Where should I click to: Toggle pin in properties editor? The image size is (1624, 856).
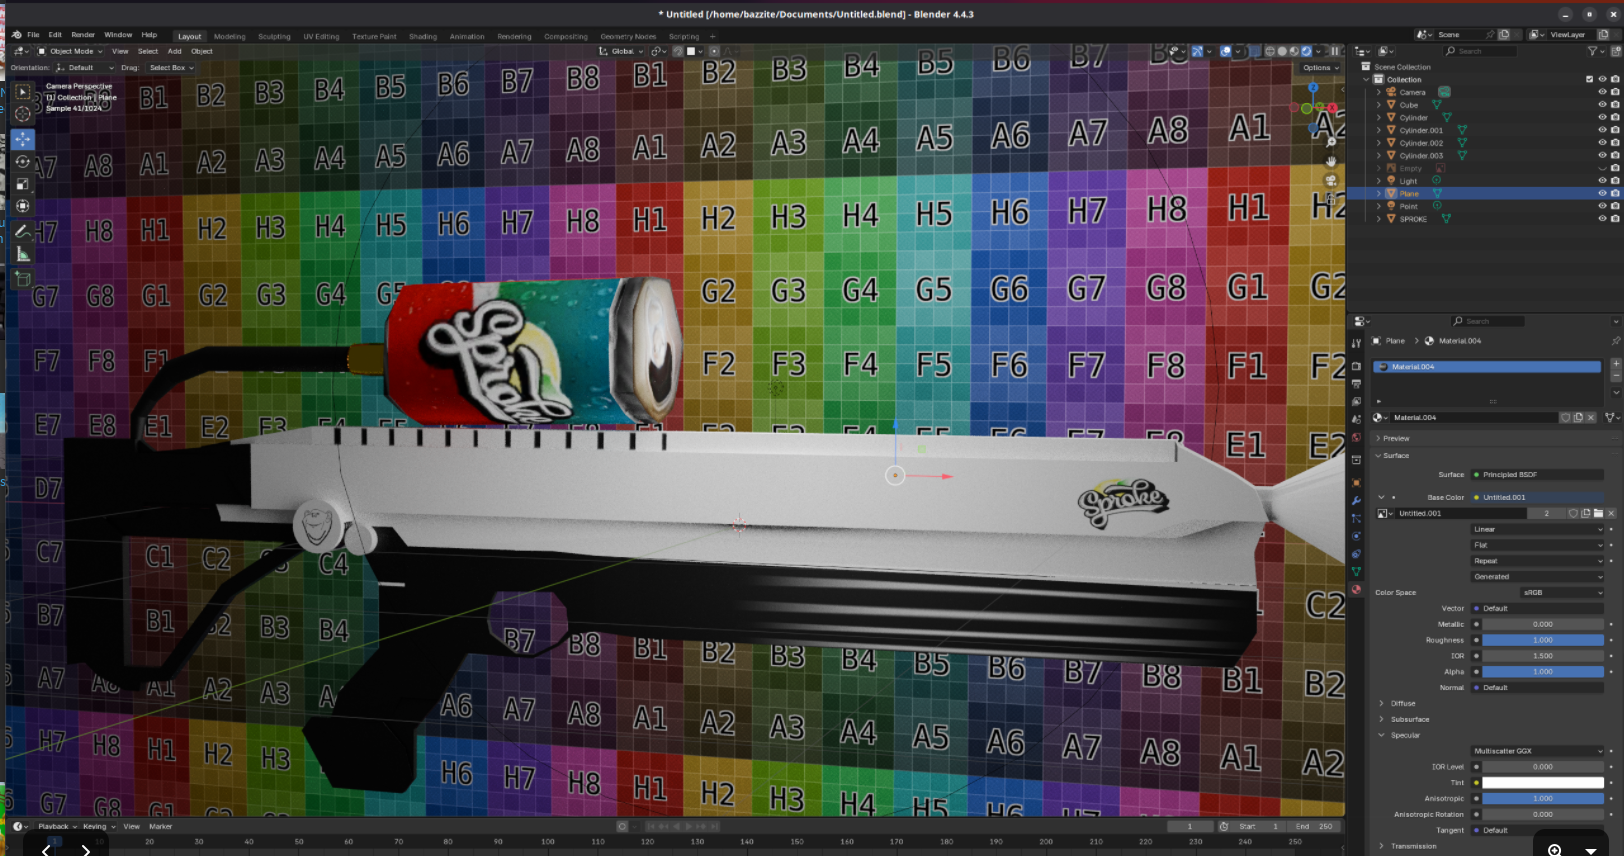[1615, 341]
